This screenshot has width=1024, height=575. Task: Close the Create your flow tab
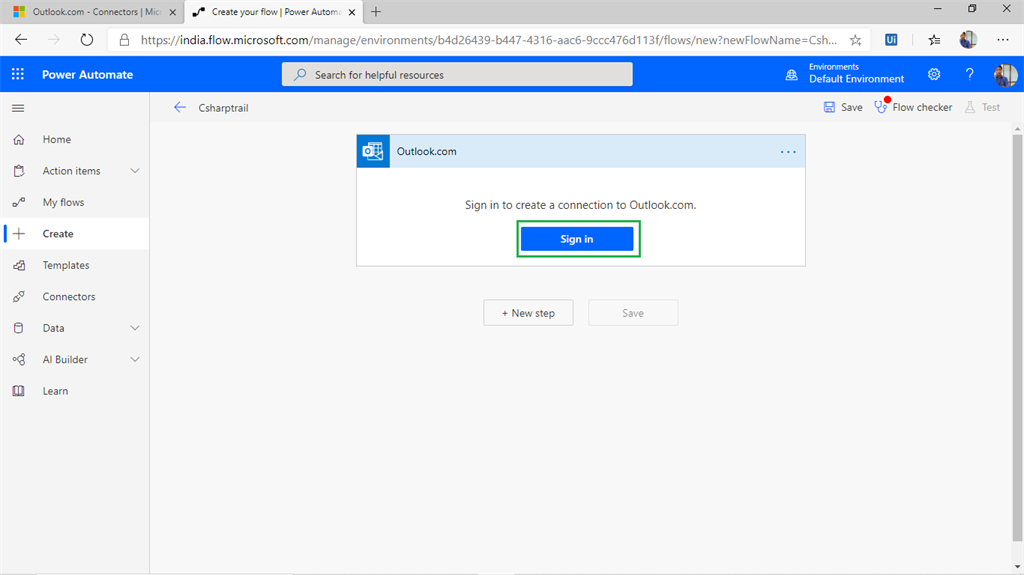pos(351,12)
